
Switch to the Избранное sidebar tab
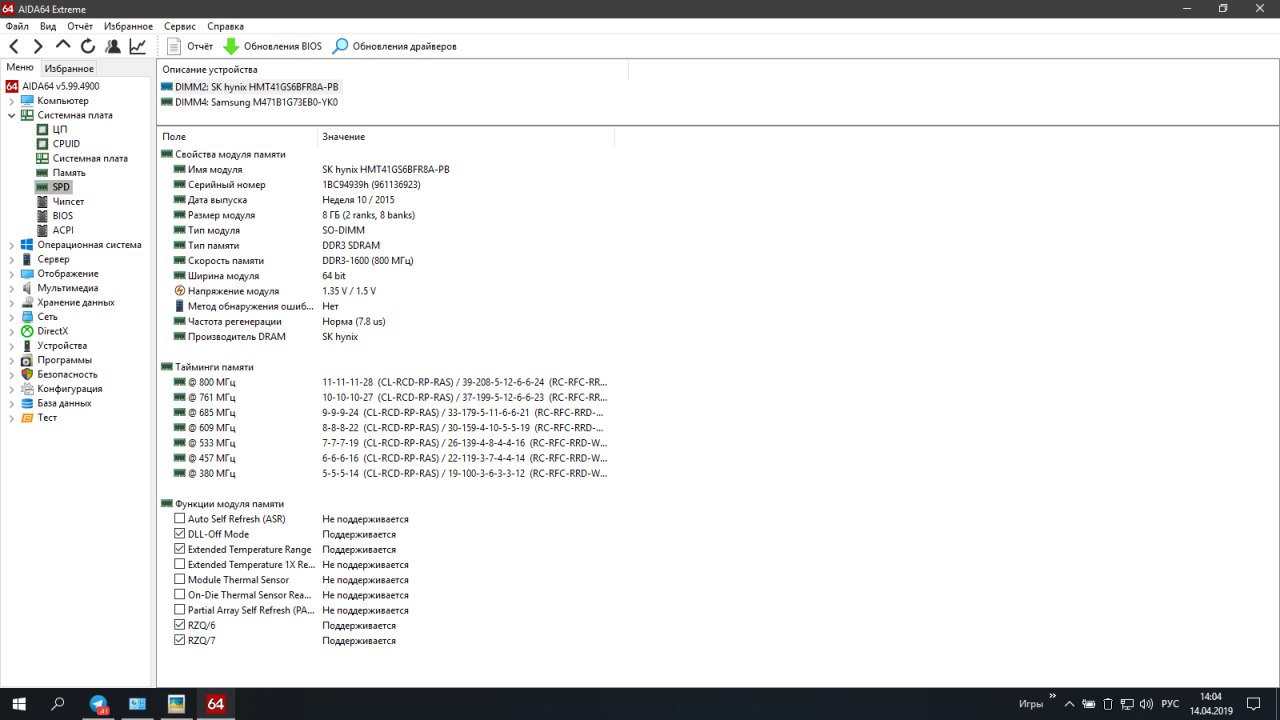tap(69, 69)
